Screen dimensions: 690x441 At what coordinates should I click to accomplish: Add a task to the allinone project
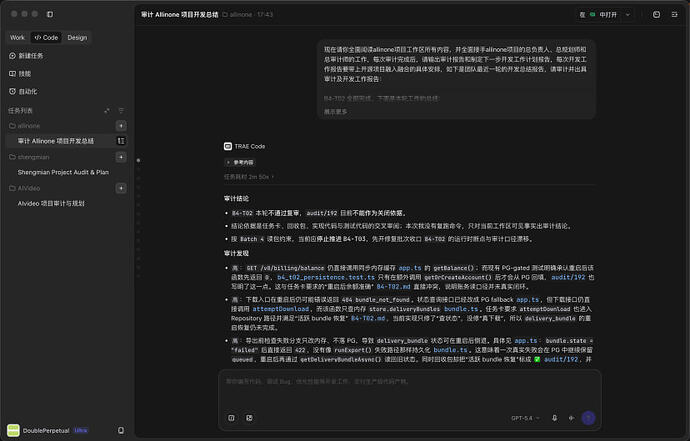click(121, 126)
